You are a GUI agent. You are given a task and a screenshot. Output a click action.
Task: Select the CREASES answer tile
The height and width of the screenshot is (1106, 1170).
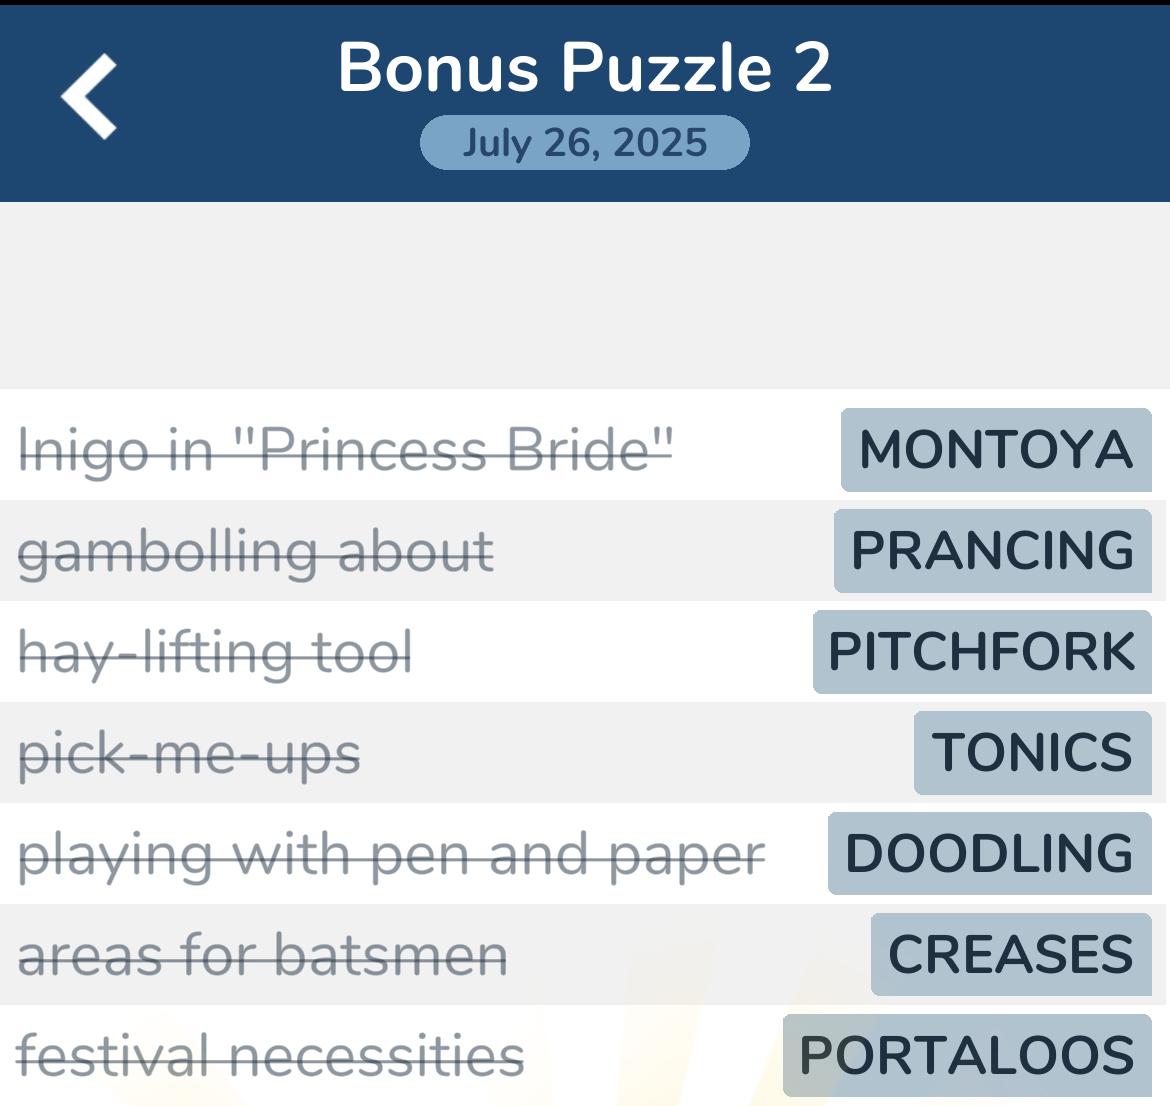pyautogui.click(x=1011, y=954)
